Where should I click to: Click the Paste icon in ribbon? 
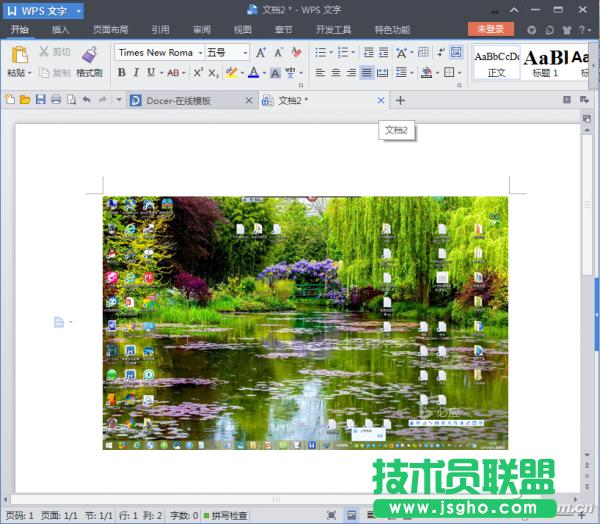point(18,56)
